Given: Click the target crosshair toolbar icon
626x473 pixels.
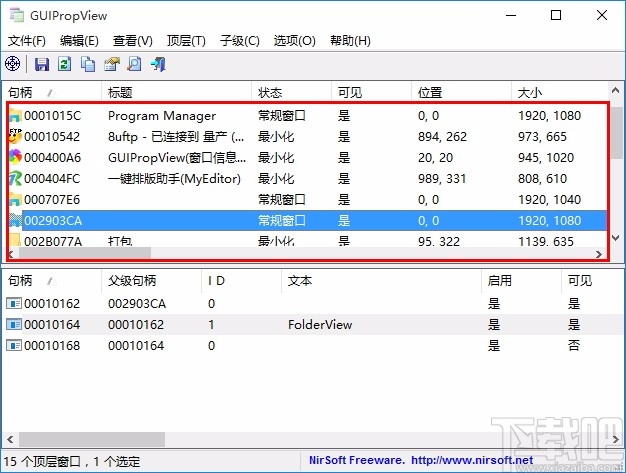Looking at the screenshot, I should tap(13, 64).
